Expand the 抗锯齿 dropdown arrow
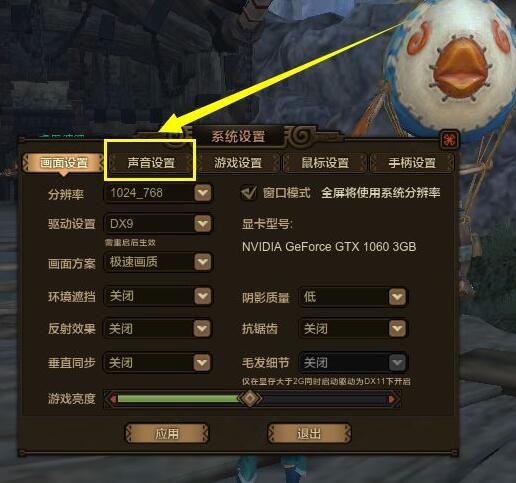This screenshot has height=483, width=516. coord(397,329)
